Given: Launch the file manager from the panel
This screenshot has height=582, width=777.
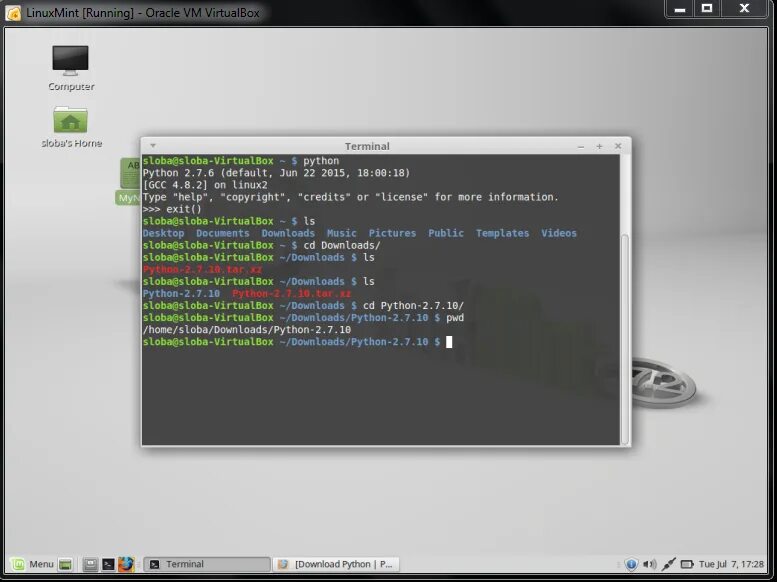Looking at the screenshot, I should coord(90,564).
